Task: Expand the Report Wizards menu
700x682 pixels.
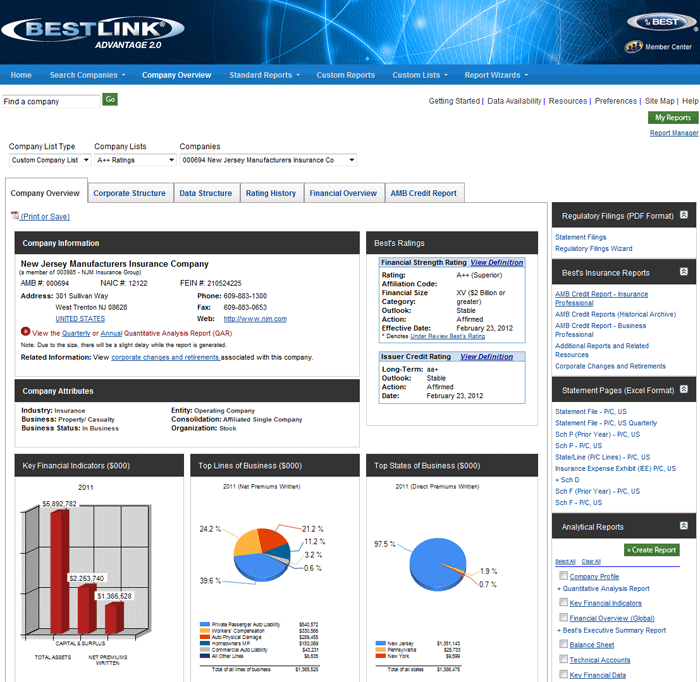Action: click(496, 75)
